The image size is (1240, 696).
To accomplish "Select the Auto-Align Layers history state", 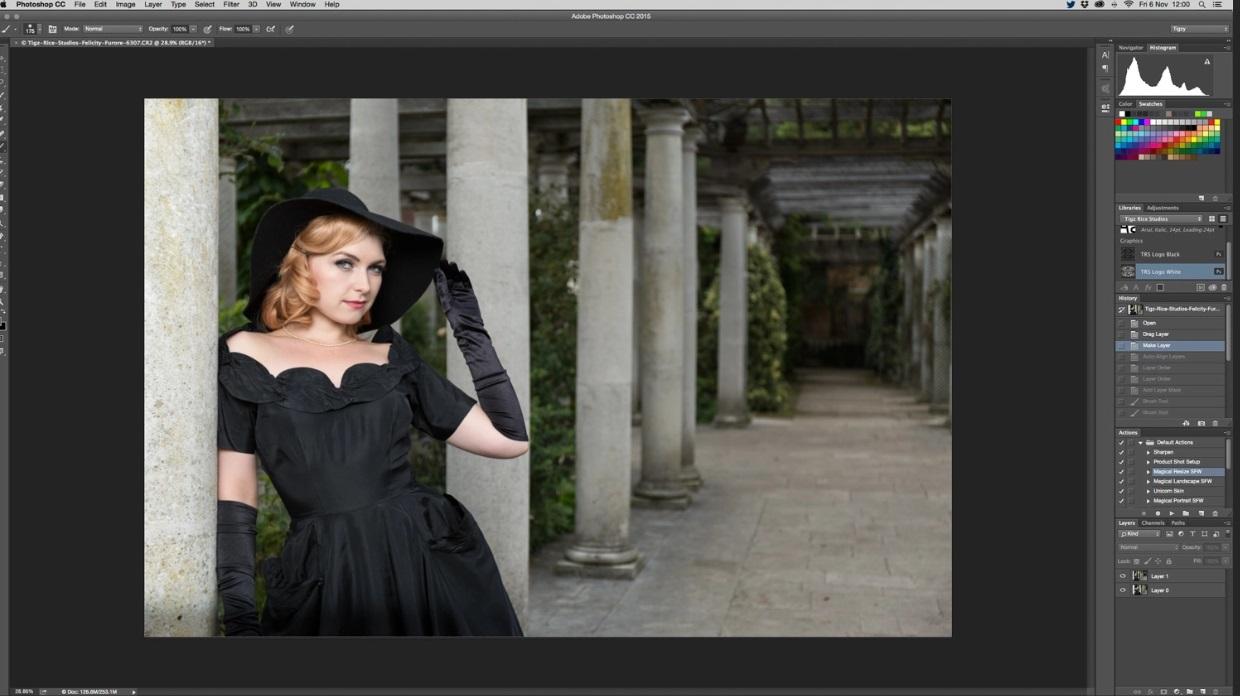I will point(1170,357).
